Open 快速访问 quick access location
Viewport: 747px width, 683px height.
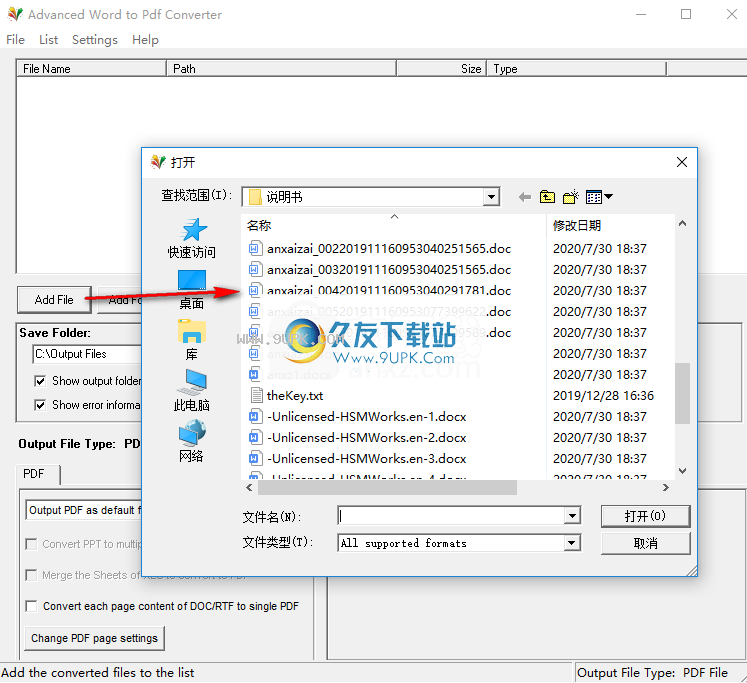192,238
